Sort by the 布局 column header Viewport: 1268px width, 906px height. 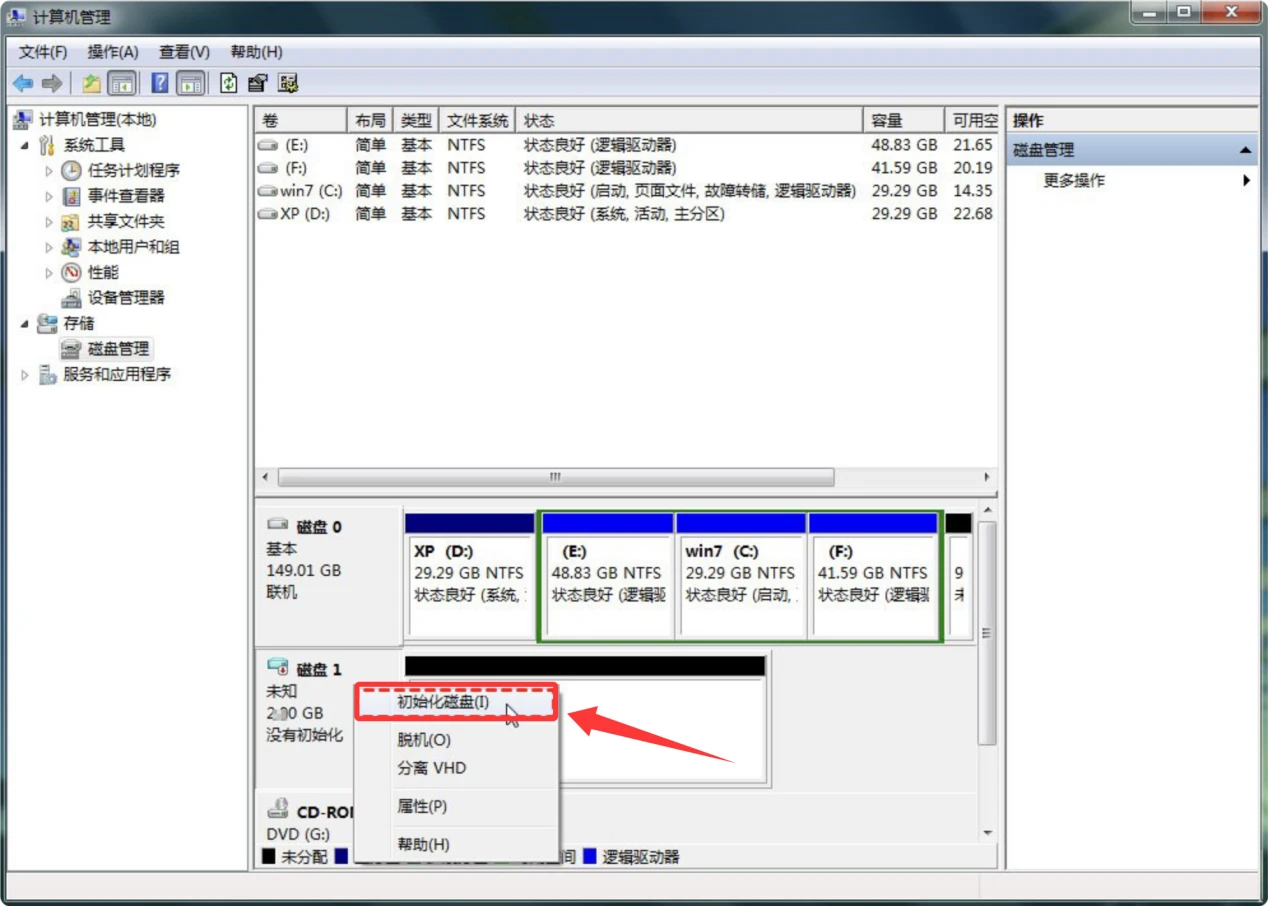pos(370,121)
